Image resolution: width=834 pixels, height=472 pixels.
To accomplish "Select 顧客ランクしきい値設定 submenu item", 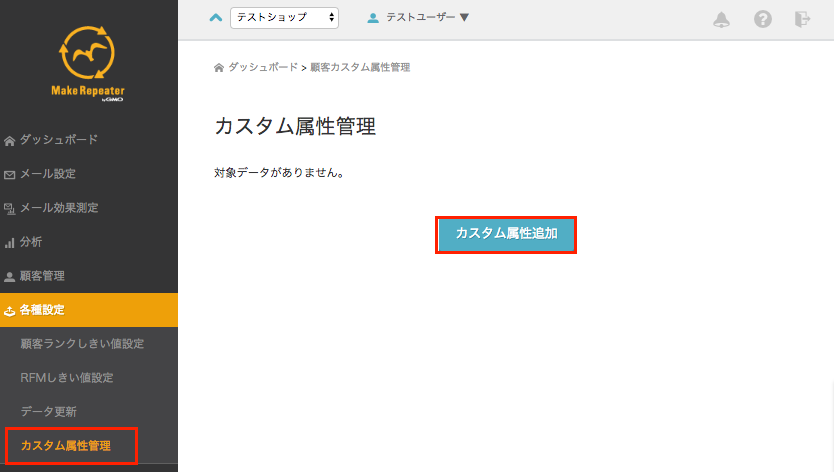I will pyautogui.click(x=82, y=344).
